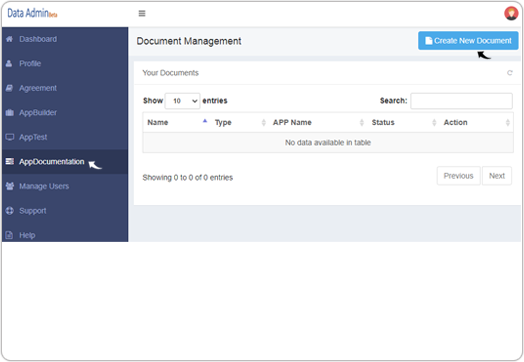Screen dimensions: 524x362
Task: Click the hamburger menu icon in header
Action: [142, 13]
